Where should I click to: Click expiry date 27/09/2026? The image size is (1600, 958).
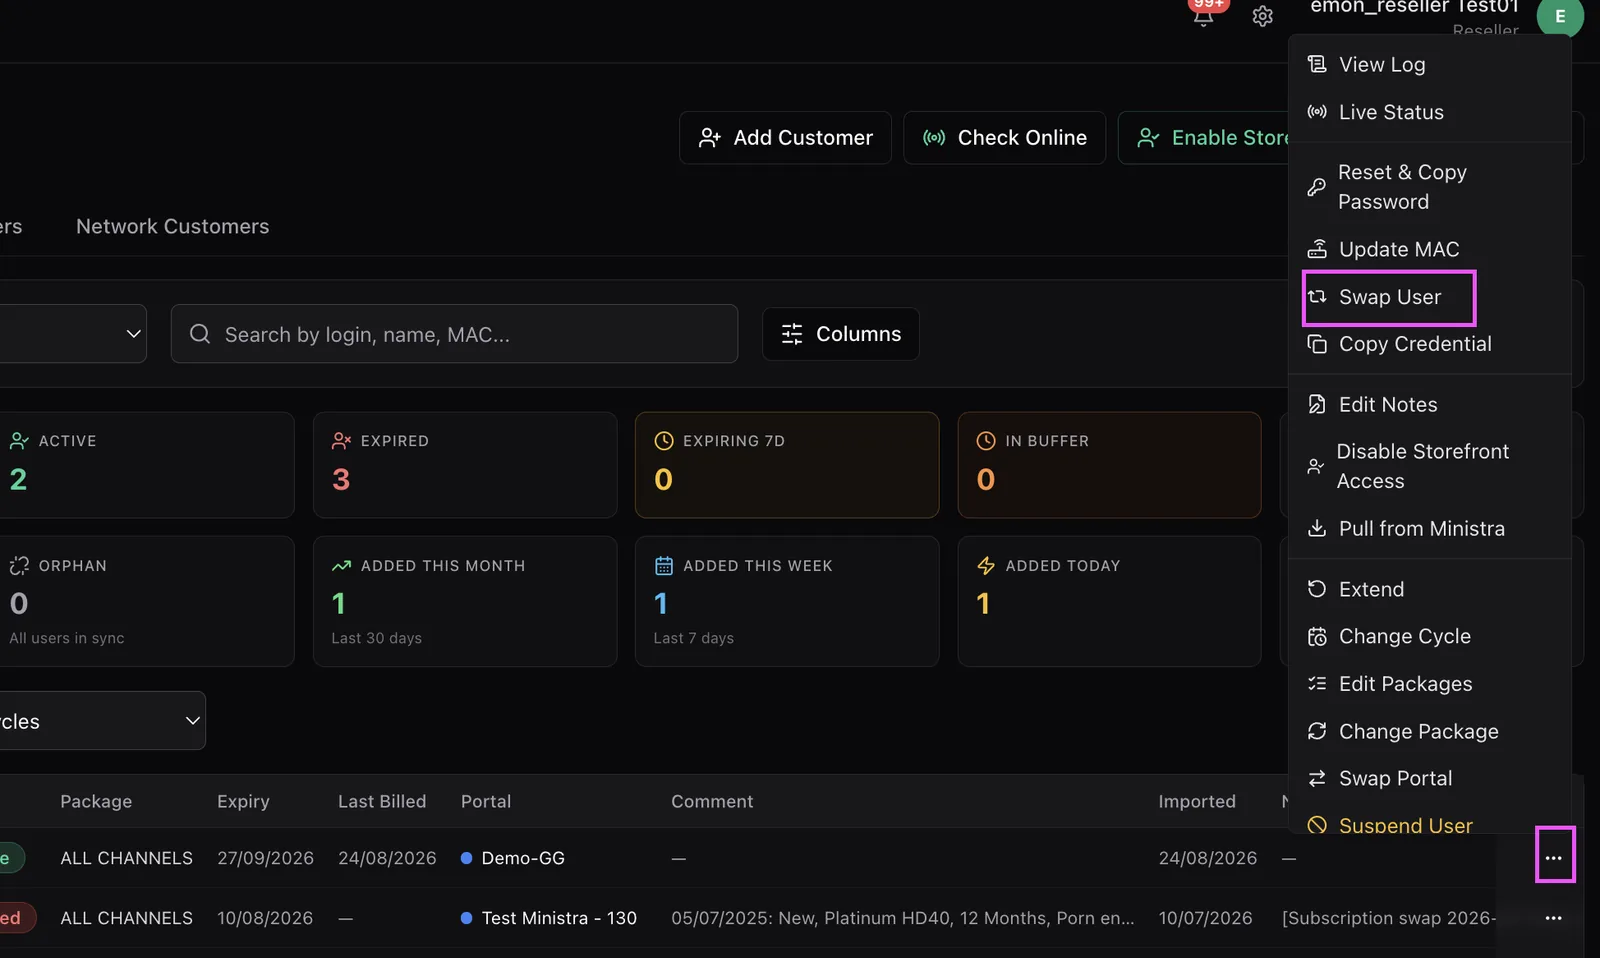point(265,858)
